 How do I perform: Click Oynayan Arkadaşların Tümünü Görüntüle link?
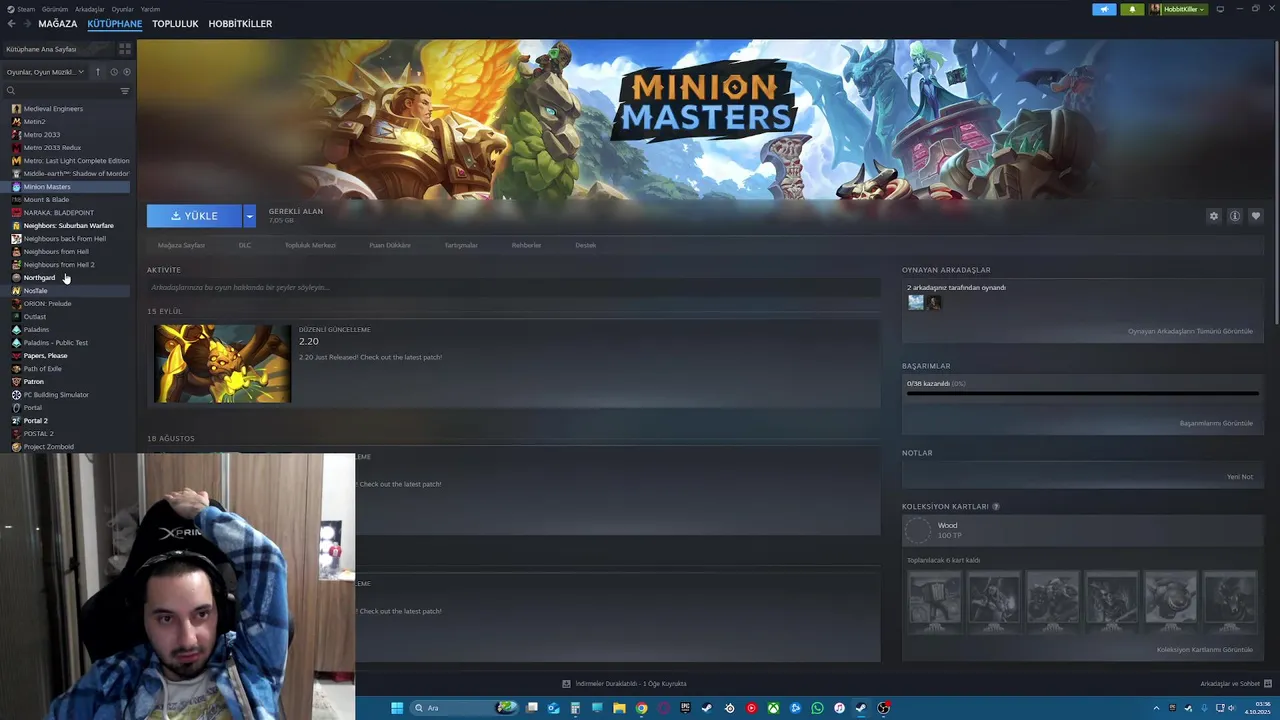[1190, 331]
